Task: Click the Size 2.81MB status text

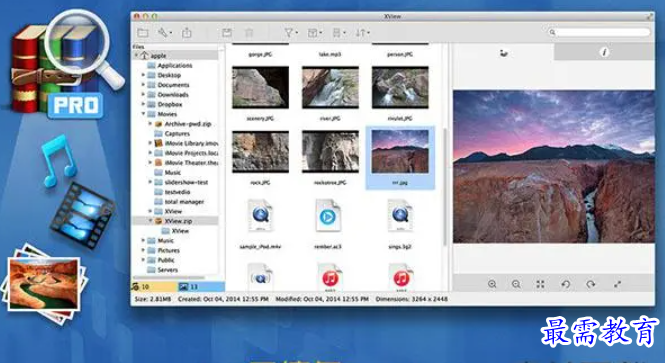Action: coord(153,299)
